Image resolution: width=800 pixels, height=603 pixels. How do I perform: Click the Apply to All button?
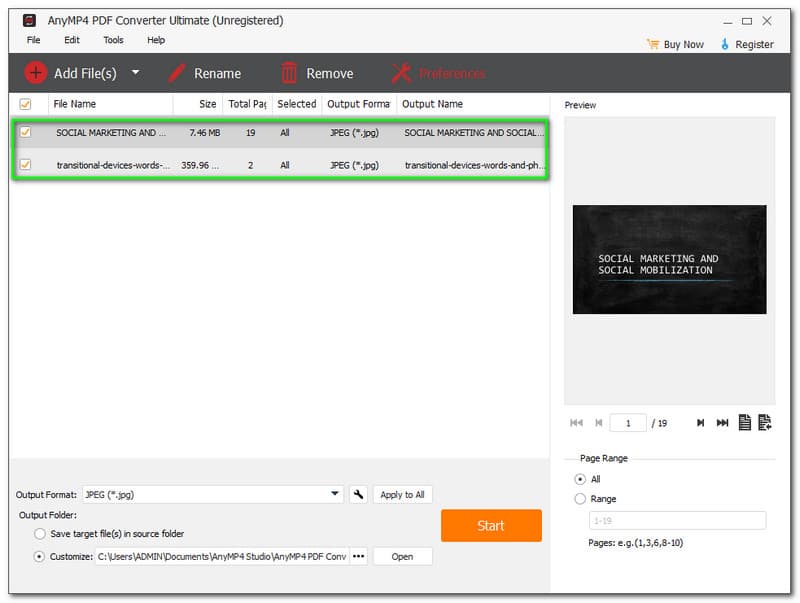tap(403, 494)
